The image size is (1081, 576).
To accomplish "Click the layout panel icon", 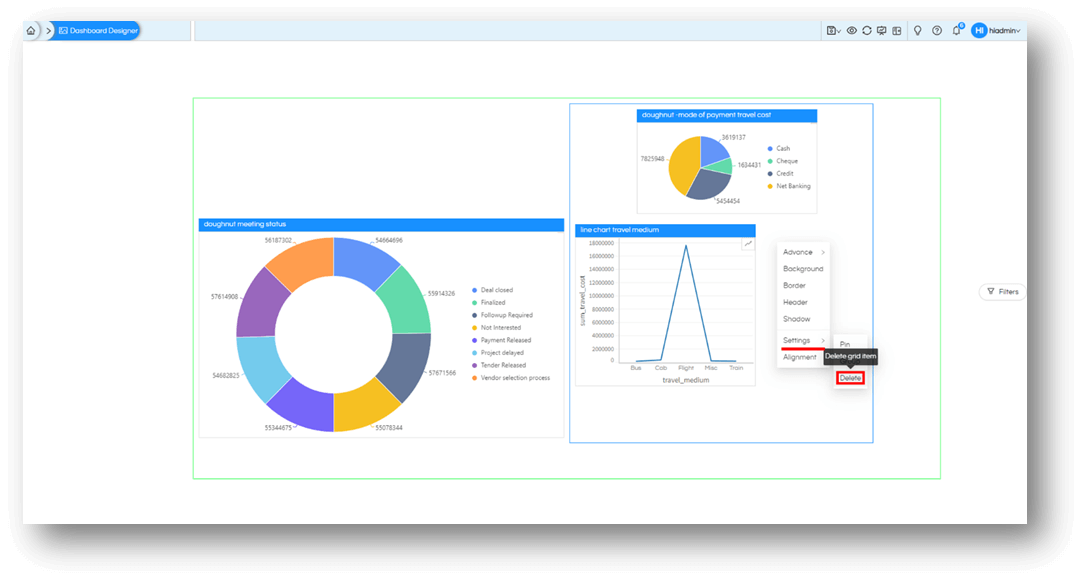I will 897,30.
